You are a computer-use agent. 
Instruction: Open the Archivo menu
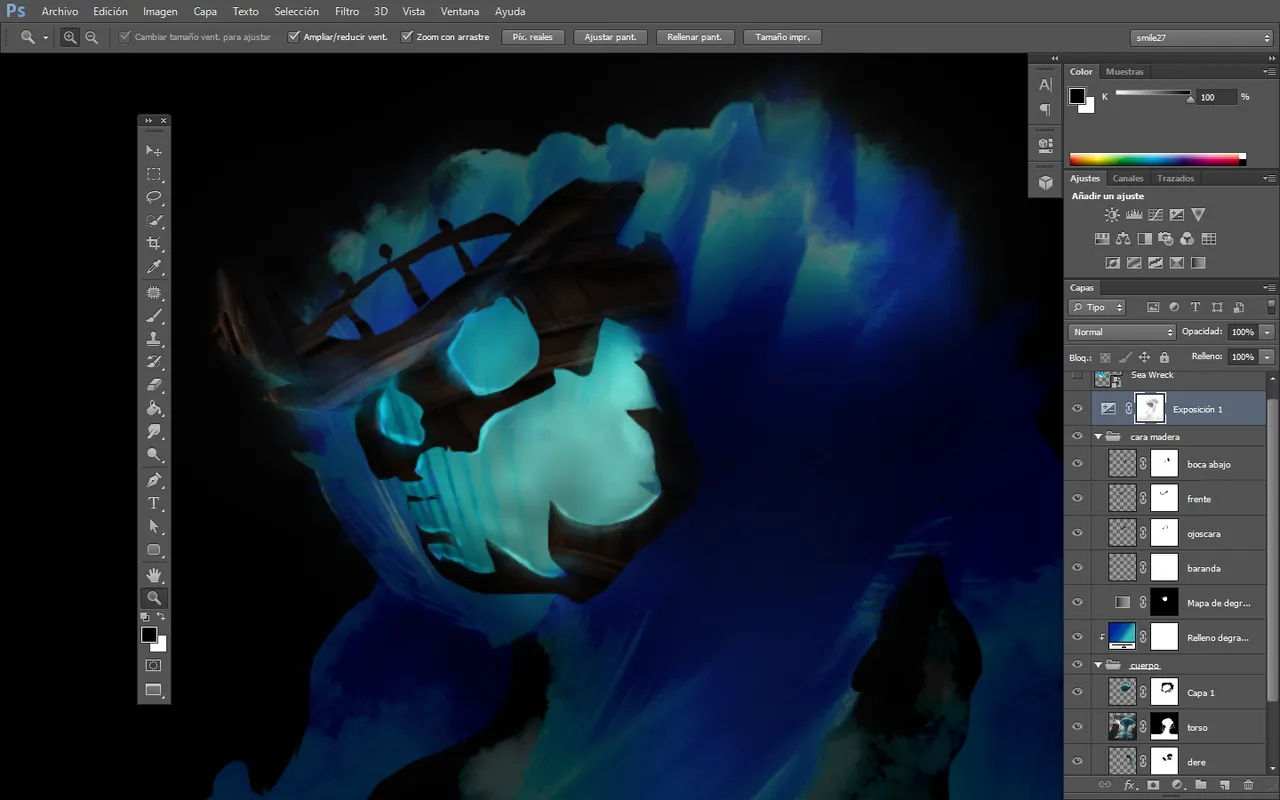tap(60, 12)
